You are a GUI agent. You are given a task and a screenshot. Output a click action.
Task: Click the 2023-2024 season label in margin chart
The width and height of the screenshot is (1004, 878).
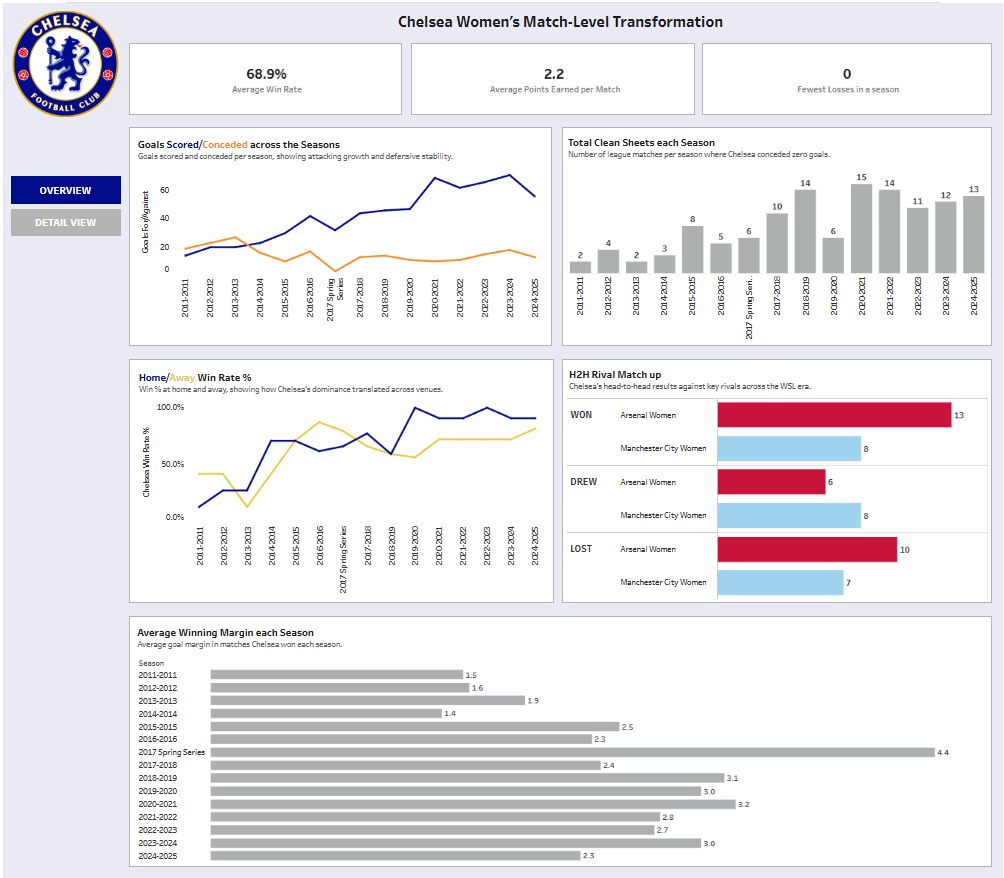158,843
